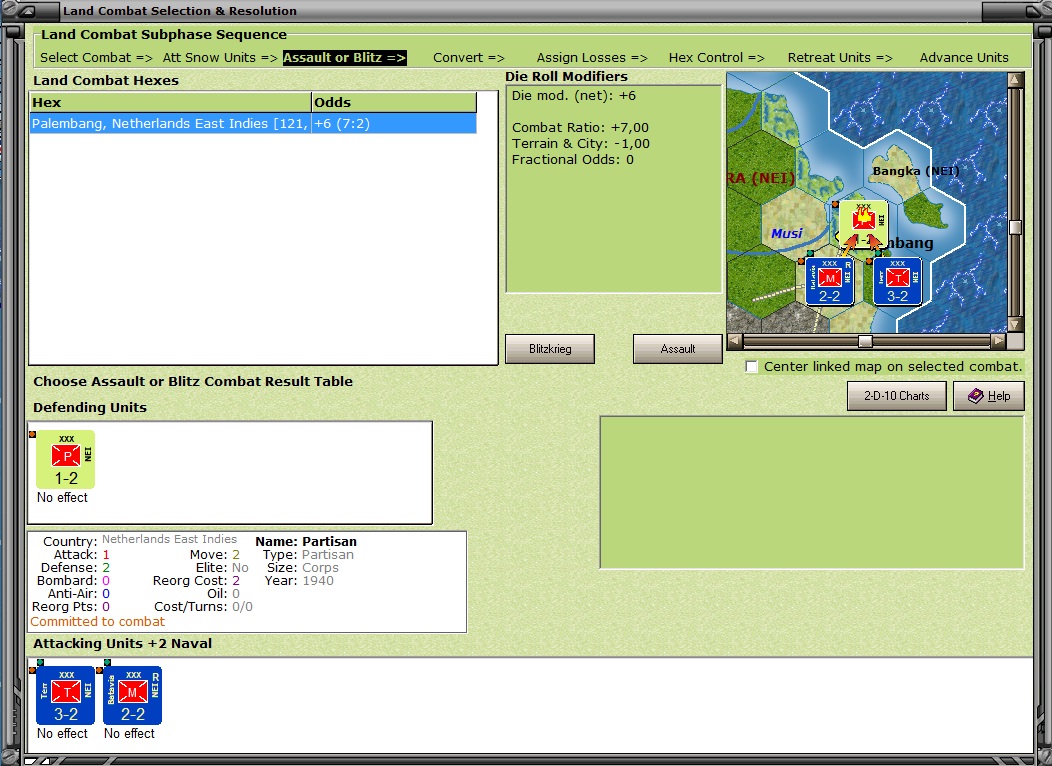Click the Att Snow Units subphase label
The width and height of the screenshot is (1052, 766).
pos(220,58)
